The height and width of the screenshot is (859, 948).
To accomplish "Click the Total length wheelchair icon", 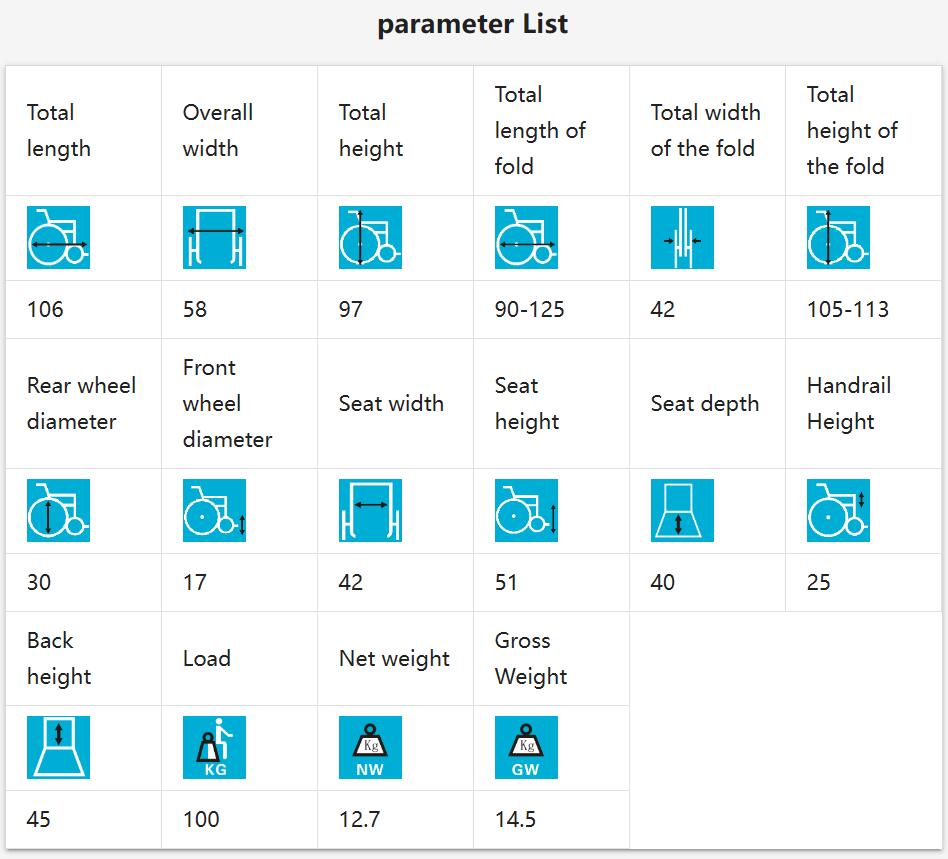I will (58, 237).
